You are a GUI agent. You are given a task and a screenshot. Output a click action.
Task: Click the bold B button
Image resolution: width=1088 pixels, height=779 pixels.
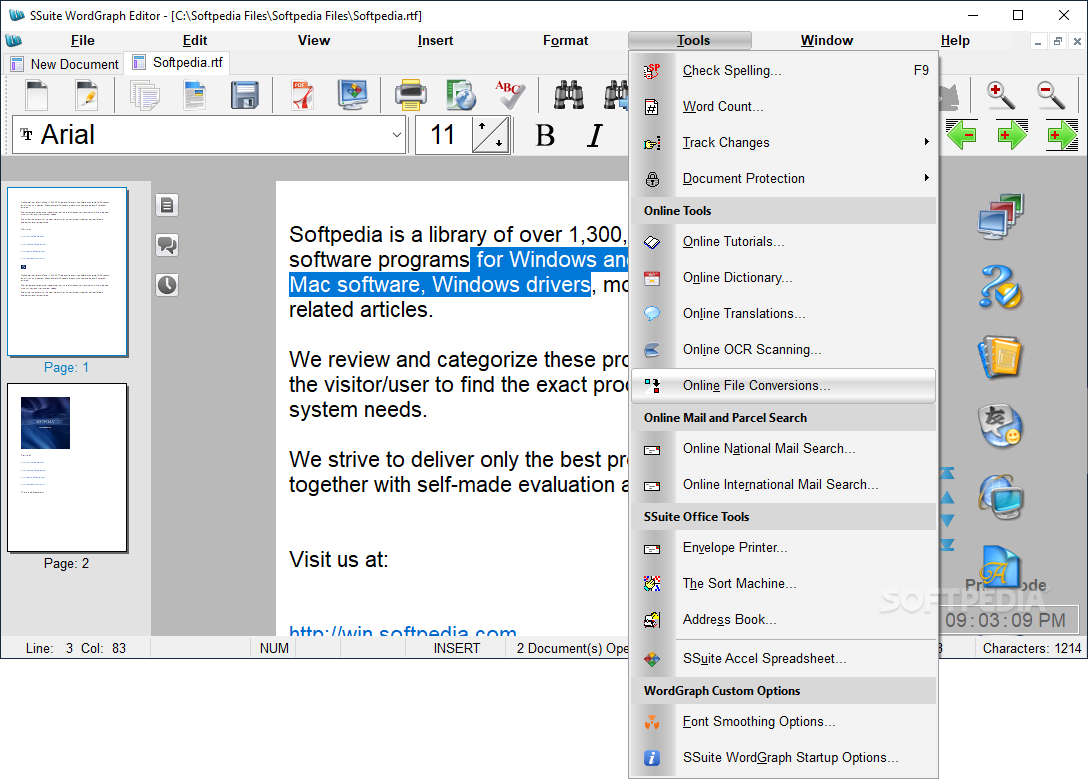point(545,135)
